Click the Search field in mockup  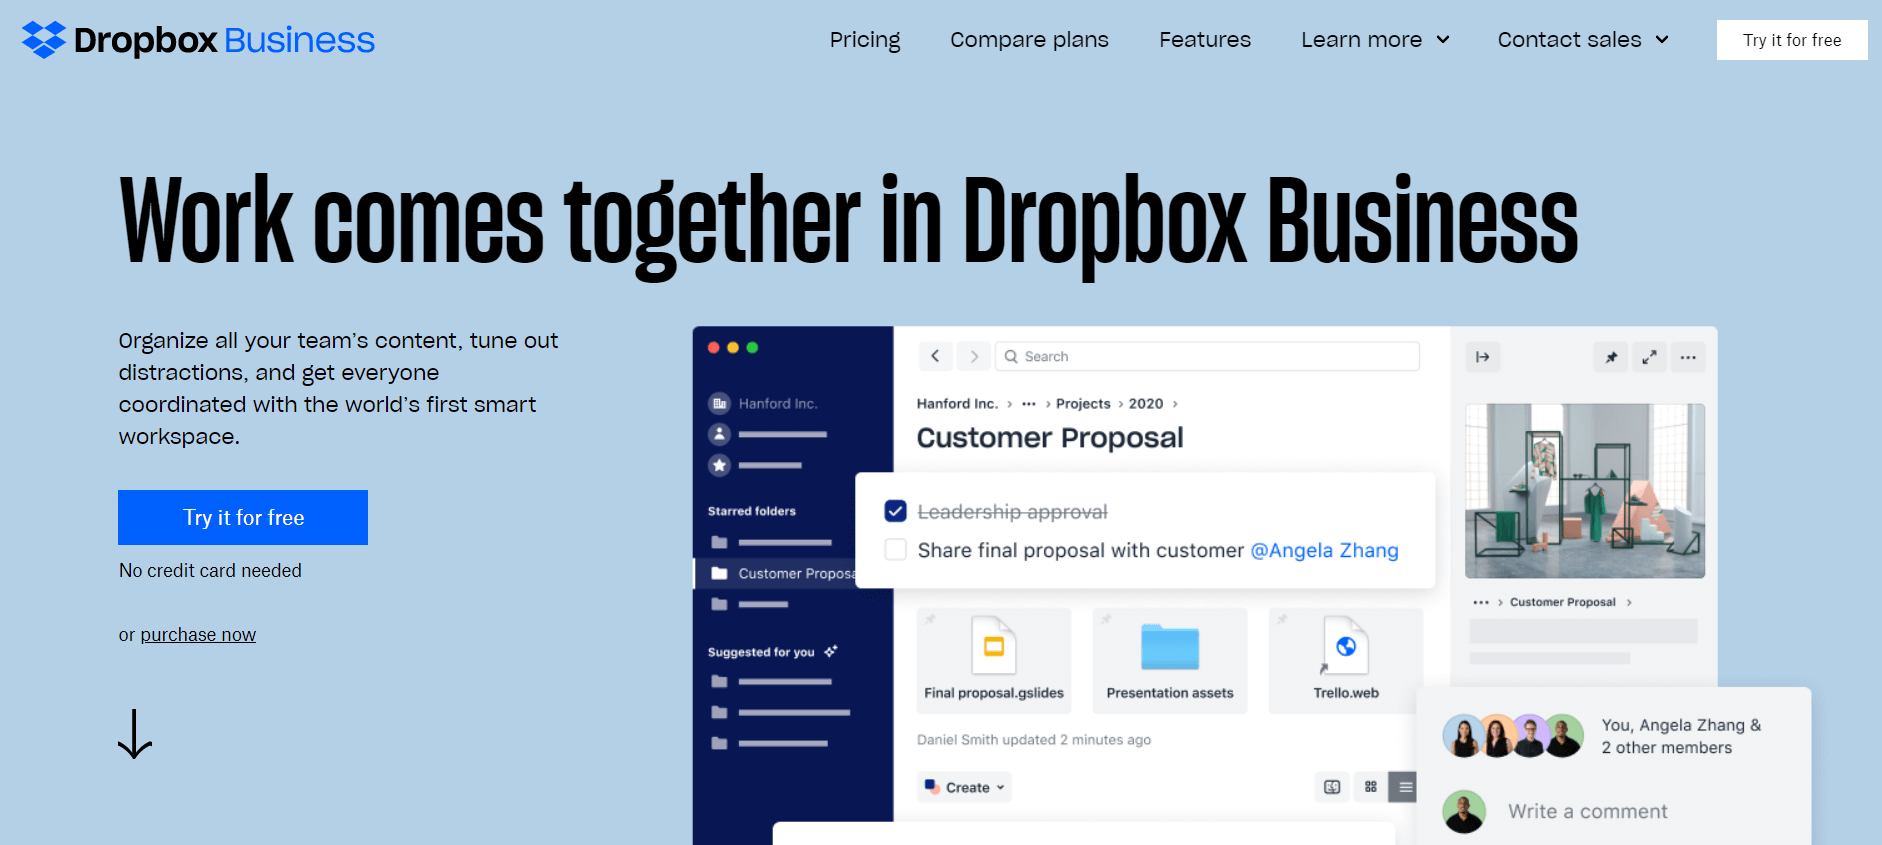1207,356
